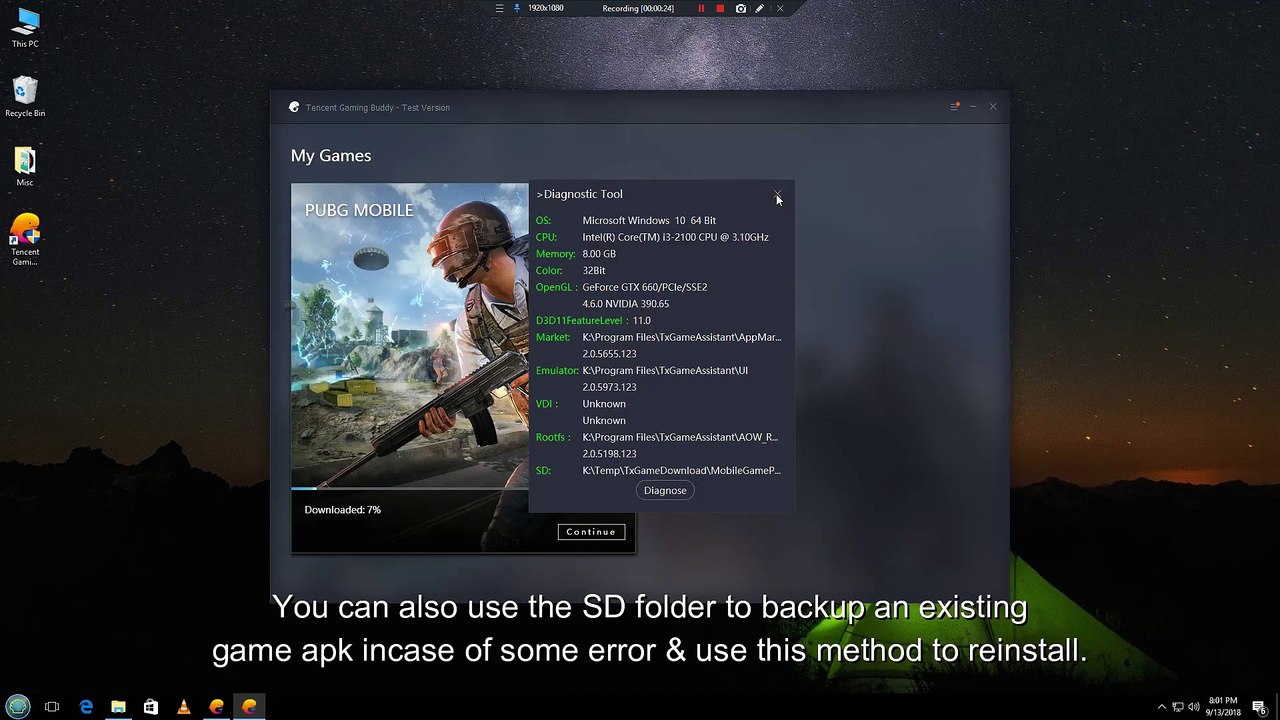Take a screenshot with the camera icon
Viewport: 1280px width, 720px height.
pyautogui.click(x=740, y=8)
